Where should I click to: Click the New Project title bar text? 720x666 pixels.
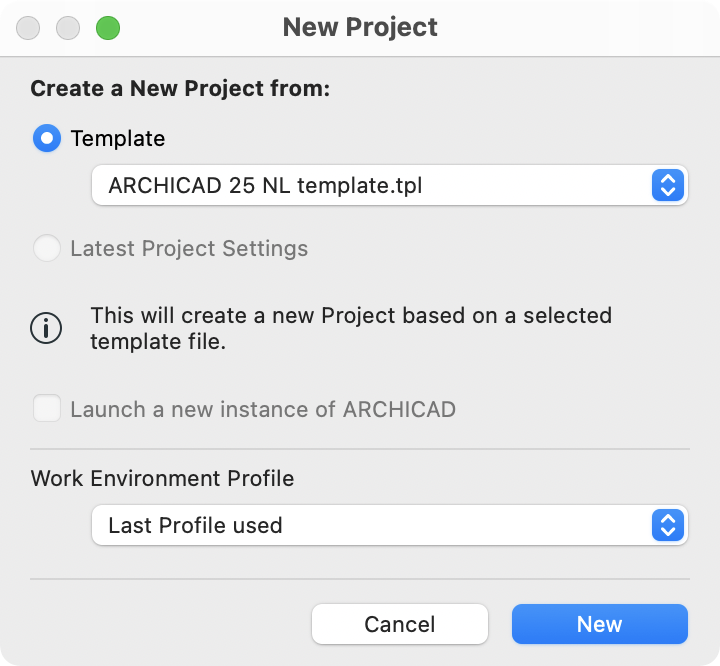point(360,28)
